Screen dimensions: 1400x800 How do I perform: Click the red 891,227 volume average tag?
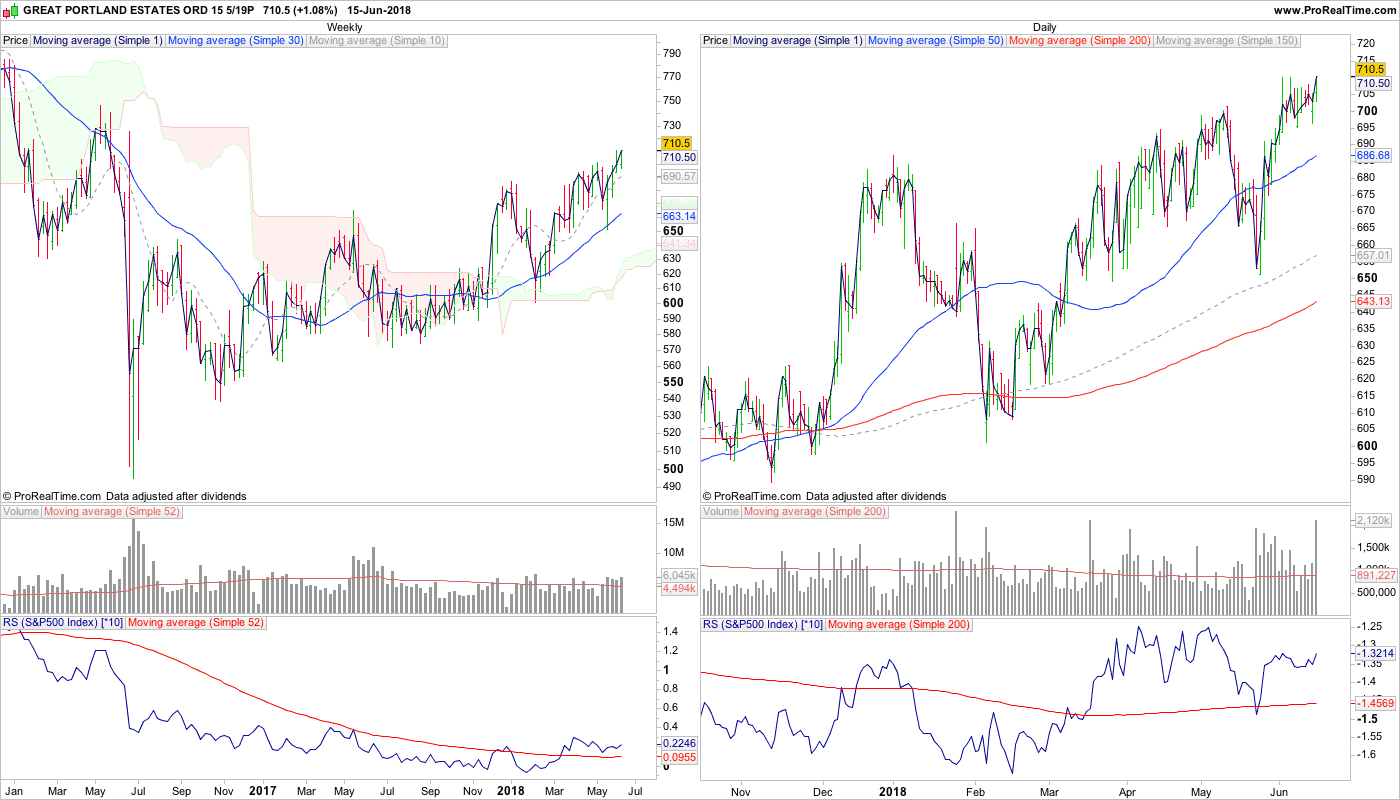pyautogui.click(x=1375, y=576)
